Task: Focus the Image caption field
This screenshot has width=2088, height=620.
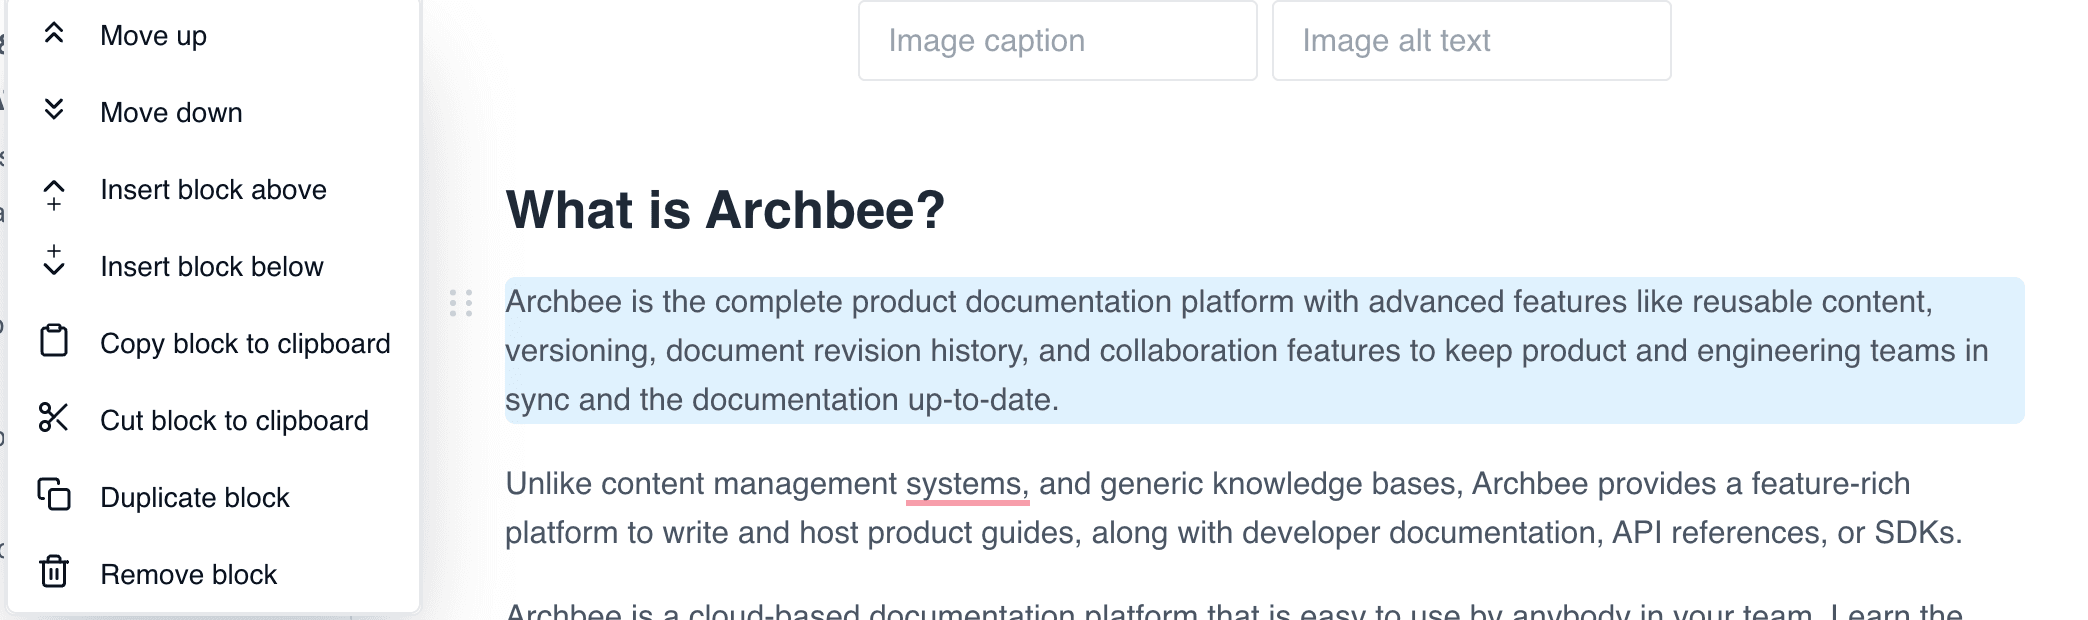Action: (1057, 41)
